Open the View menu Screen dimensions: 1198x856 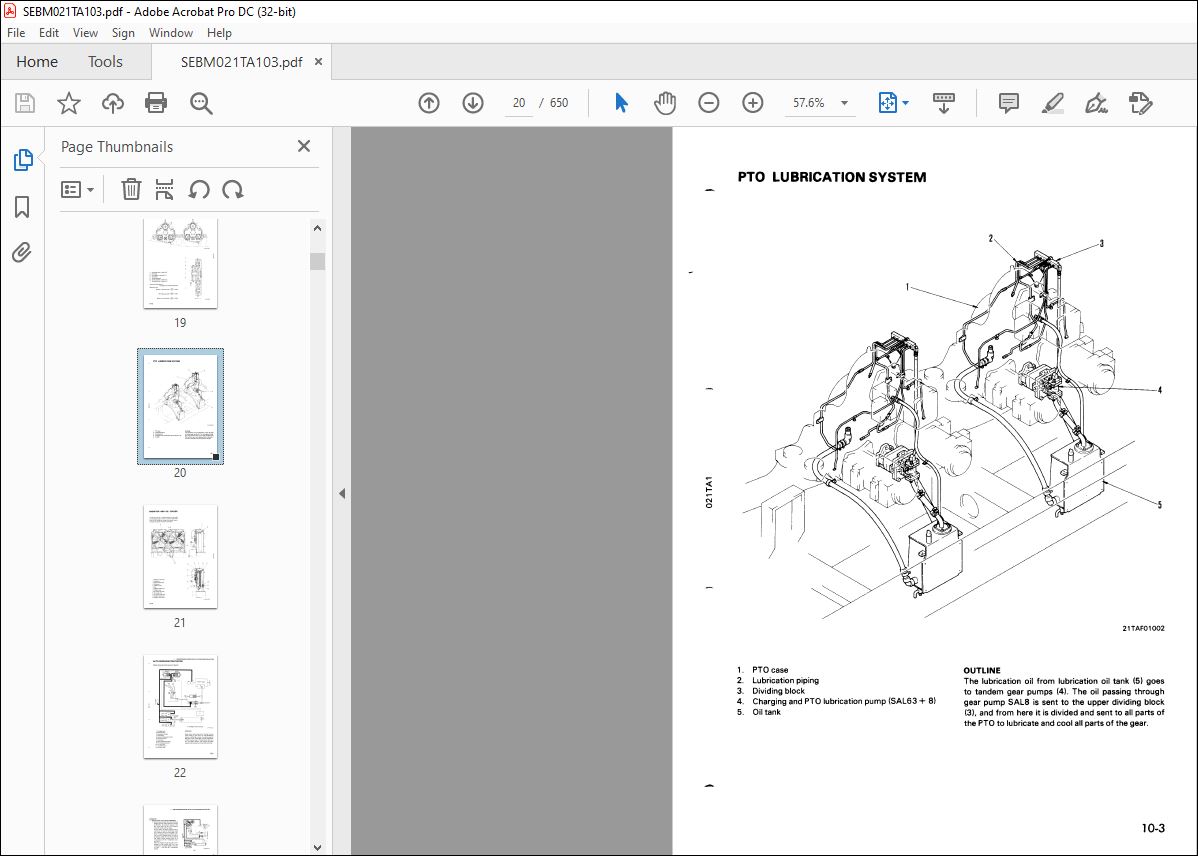coord(85,33)
